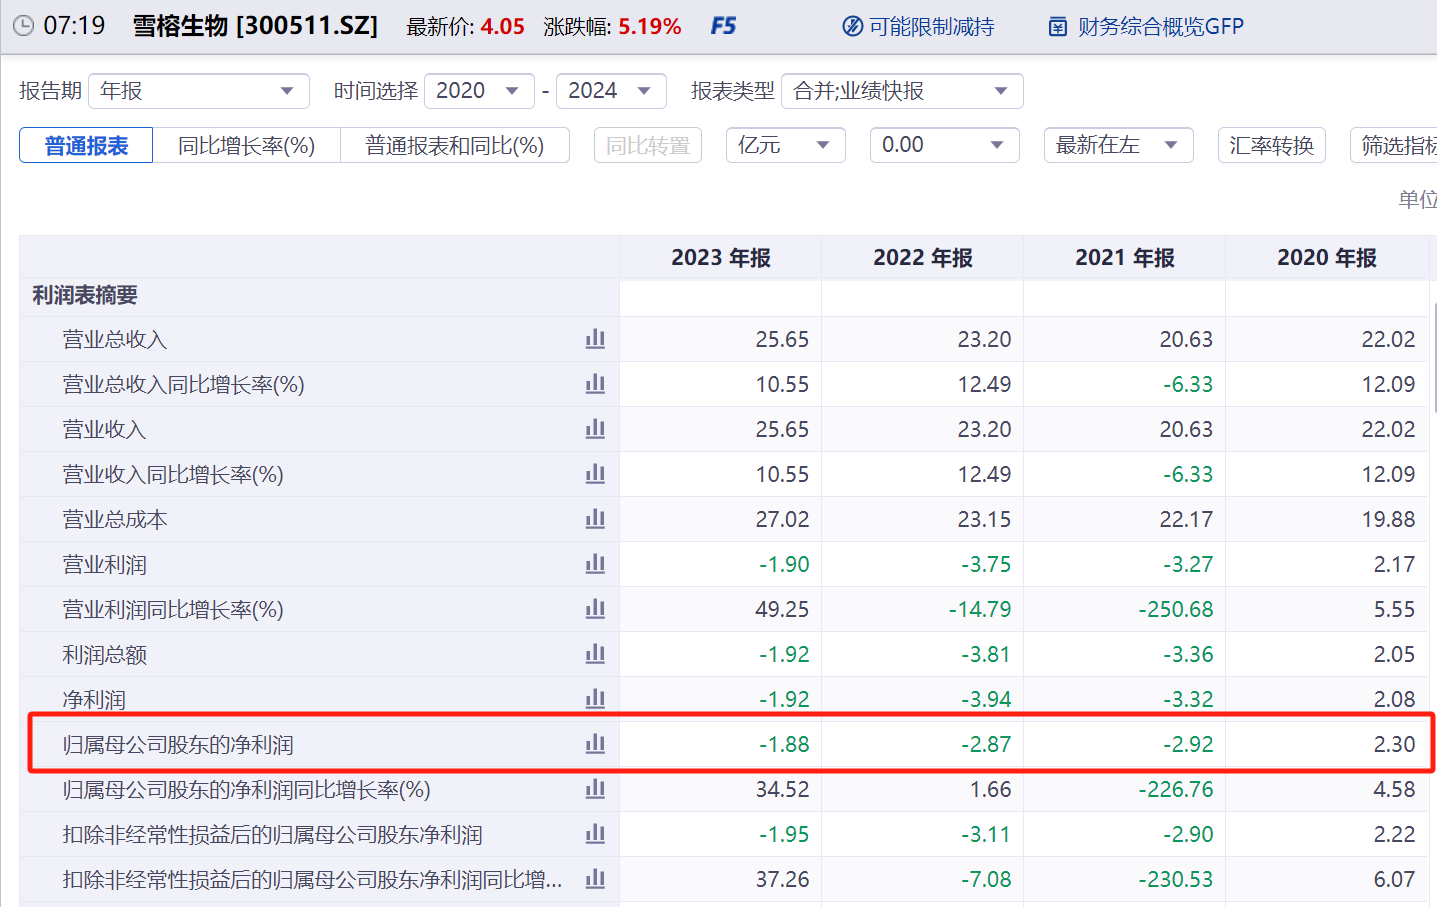Image resolution: width=1437 pixels, height=907 pixels.
Task: Expand the 报告期 年报 dropdown
Action: click(x=199, y=91)
